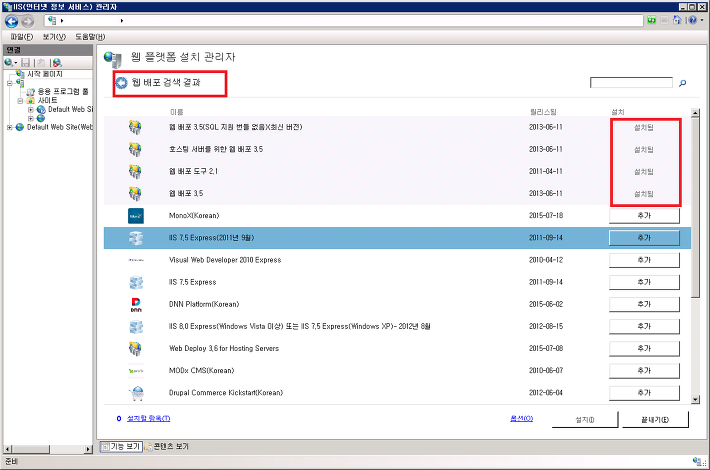Image resolution: width=710 pixels, height=470 pixels.
Task: Open the 설치할 항목(T) link
Action: [149, 418]
